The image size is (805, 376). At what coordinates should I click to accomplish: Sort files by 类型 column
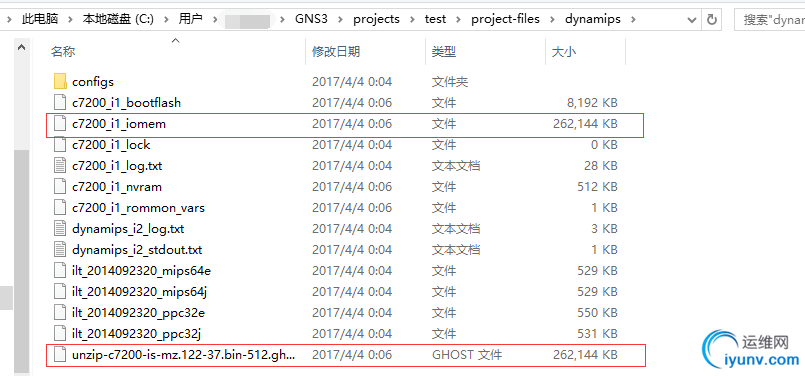point(444,51)
